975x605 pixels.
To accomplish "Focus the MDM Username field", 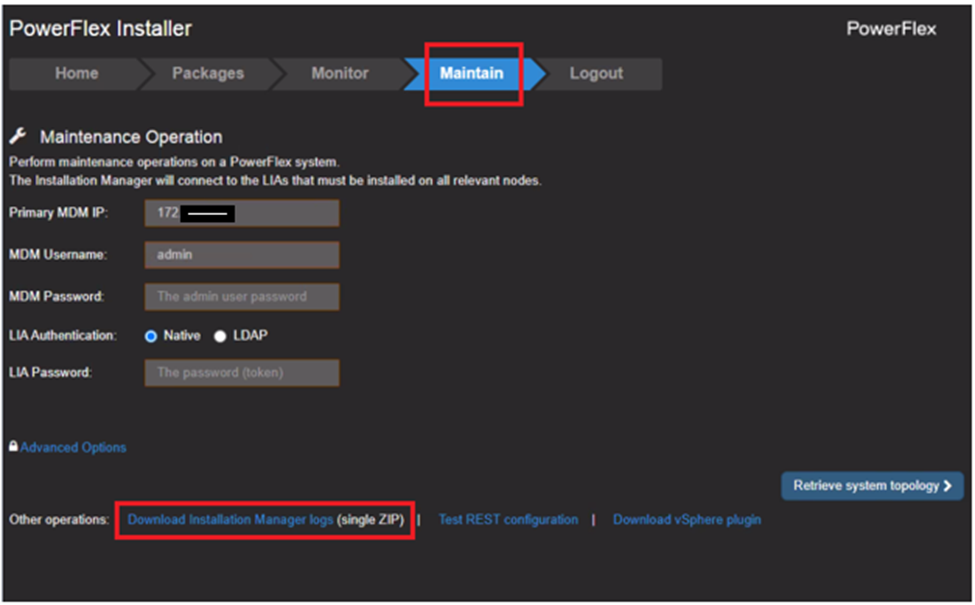I will (242, 255).
